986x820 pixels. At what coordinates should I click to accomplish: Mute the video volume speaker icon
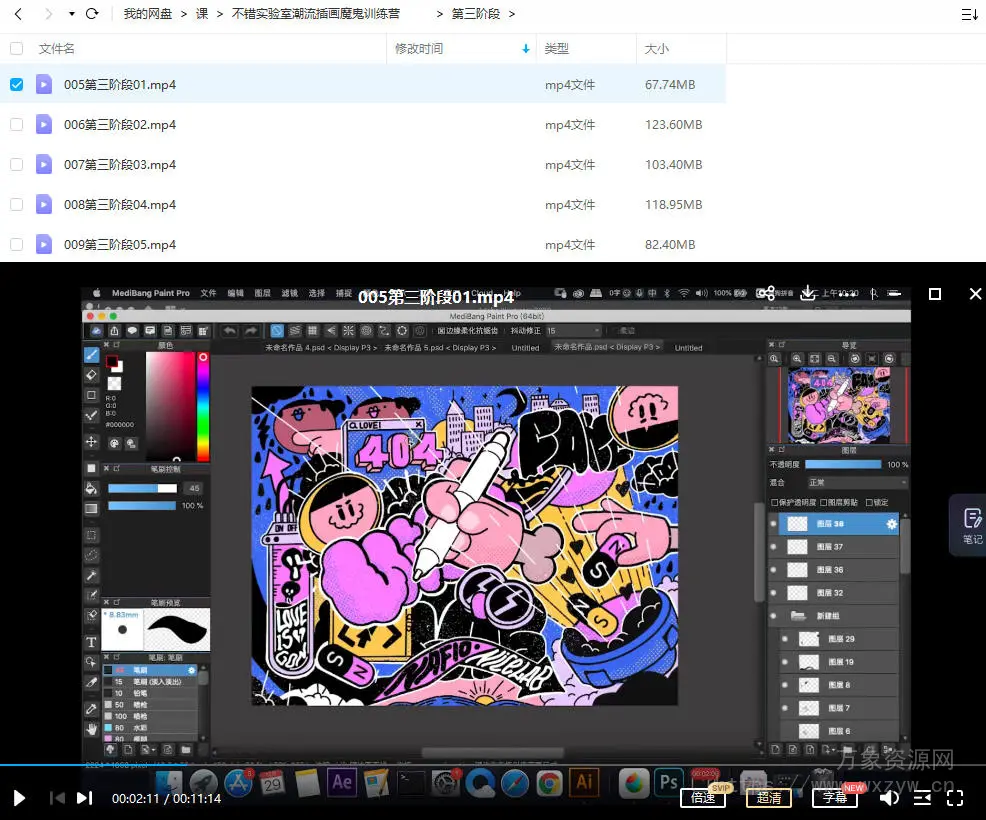pyautogui.click(x=888, y=798)
